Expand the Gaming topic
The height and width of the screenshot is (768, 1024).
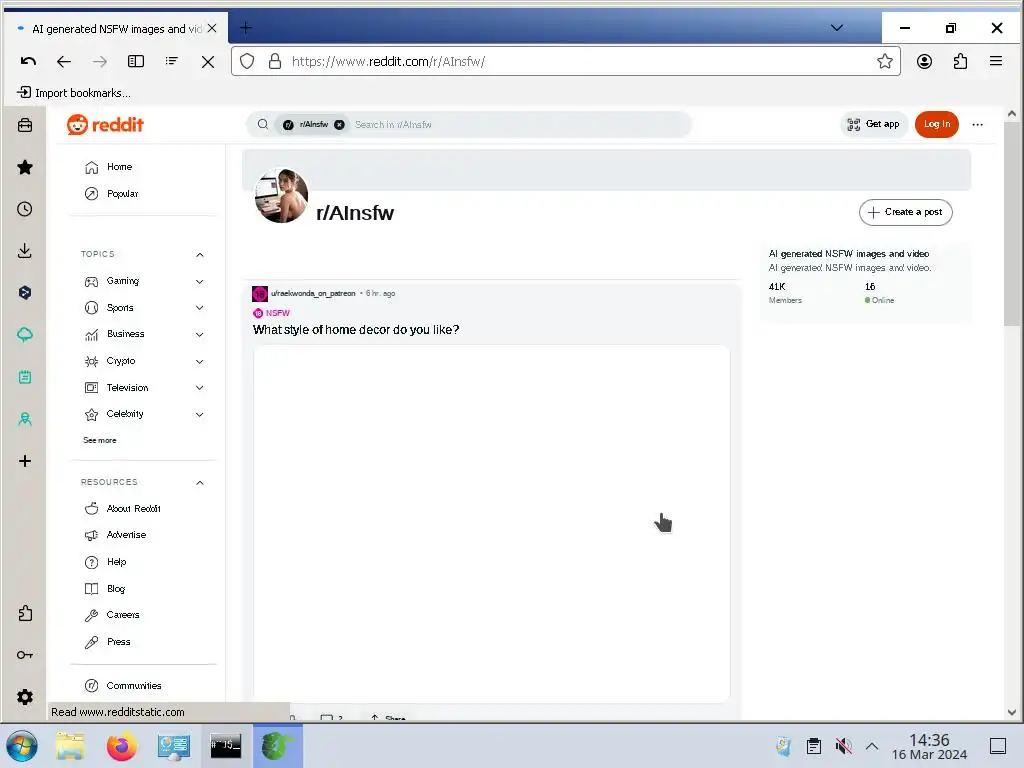(x=200, y=281)
